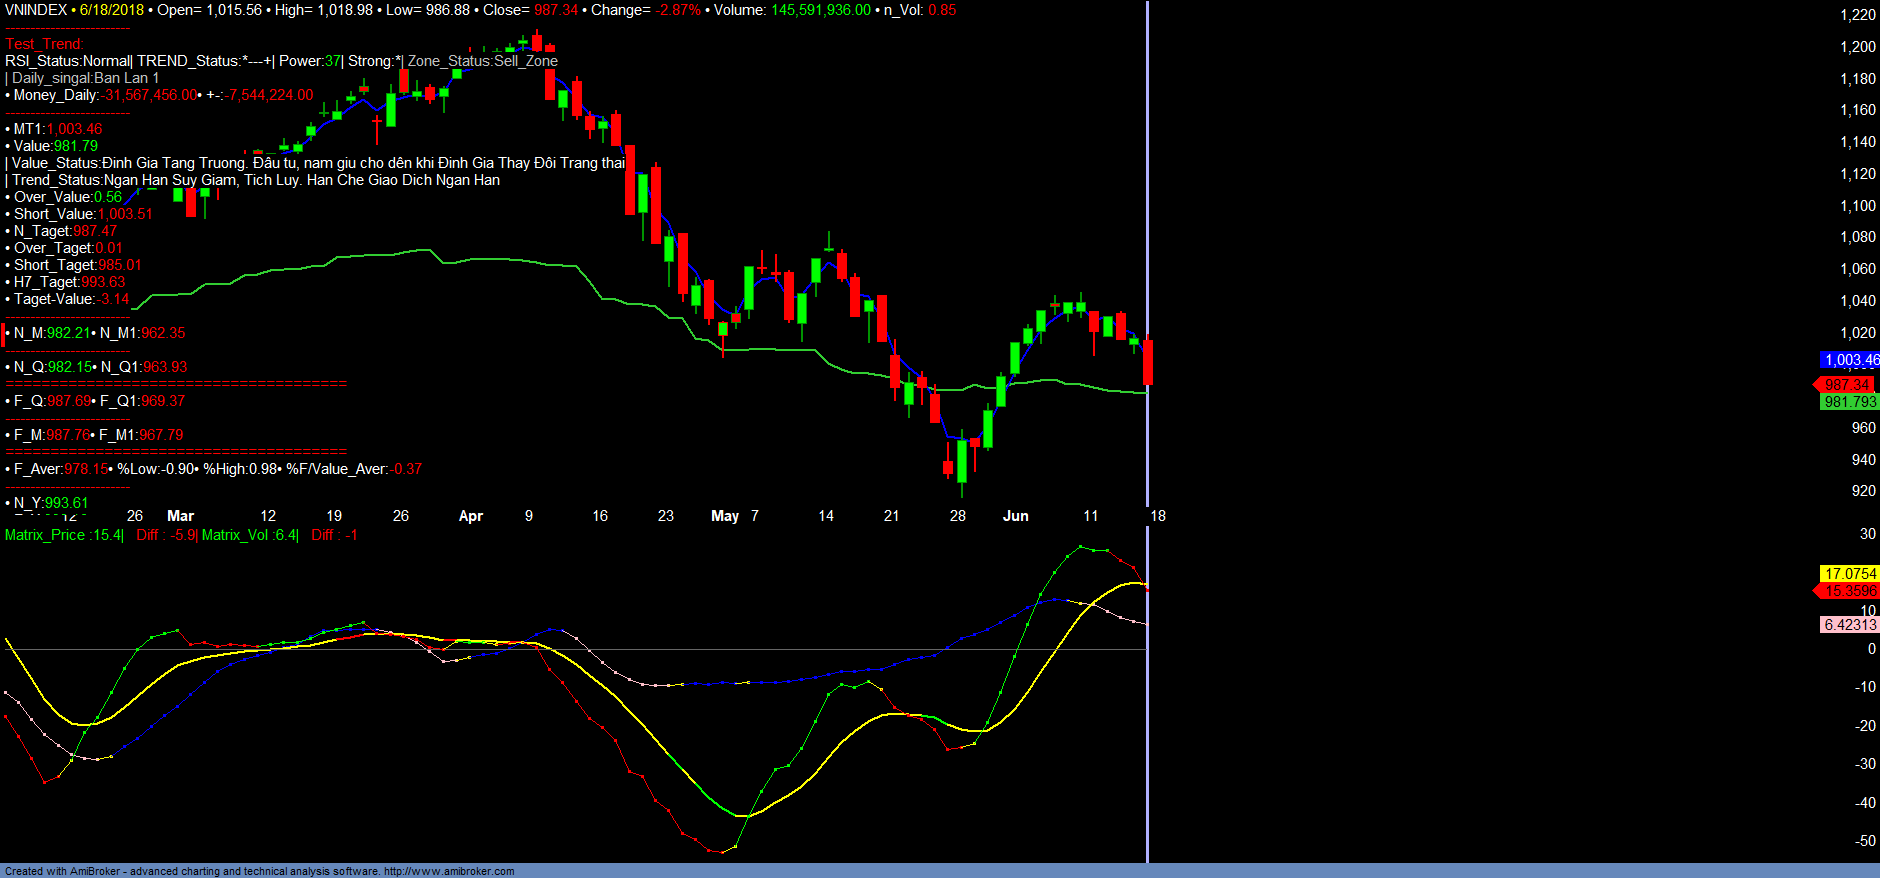1880x878 pixels.
Task: Select the red Test_Trend indicator label
Action: pyautogui.click(x=44, y=44)
